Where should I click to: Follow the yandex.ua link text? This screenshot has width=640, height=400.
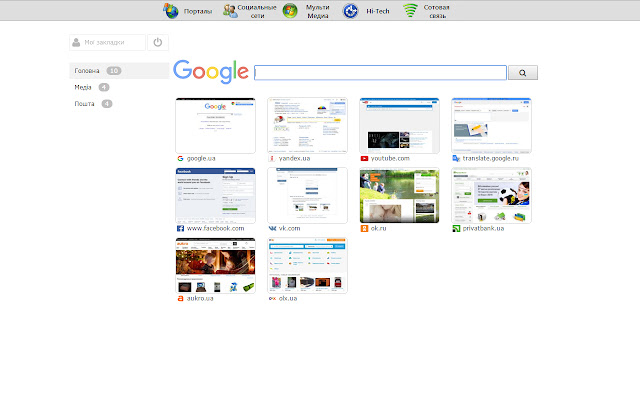point(294,158)
